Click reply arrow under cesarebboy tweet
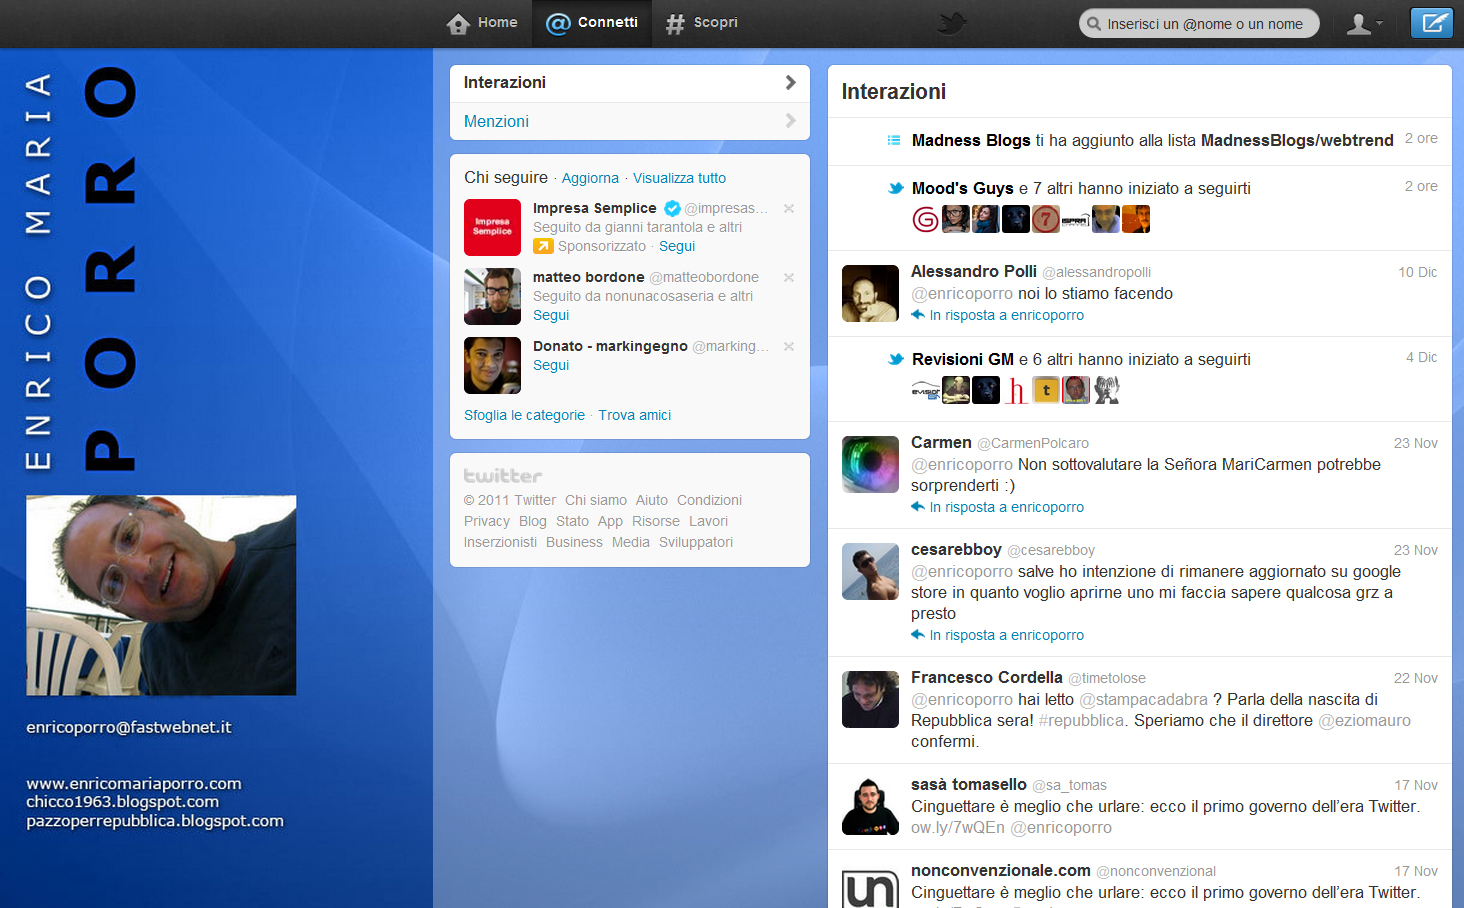The width and height of the screenshot is (1464, 908). pyautogui.click(x=918, y=635)
